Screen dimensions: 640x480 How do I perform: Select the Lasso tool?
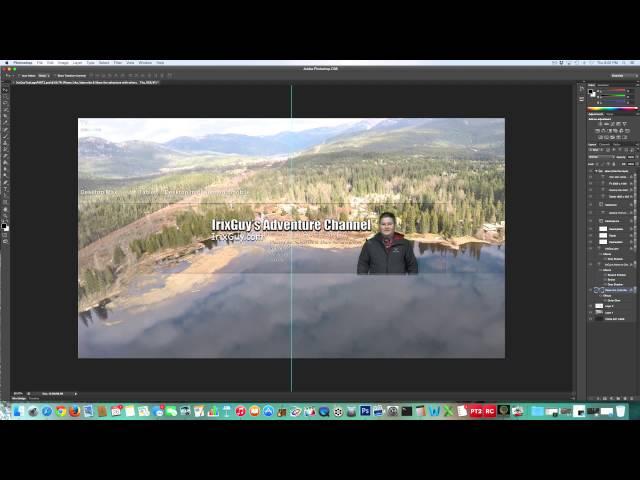[5, 103]
